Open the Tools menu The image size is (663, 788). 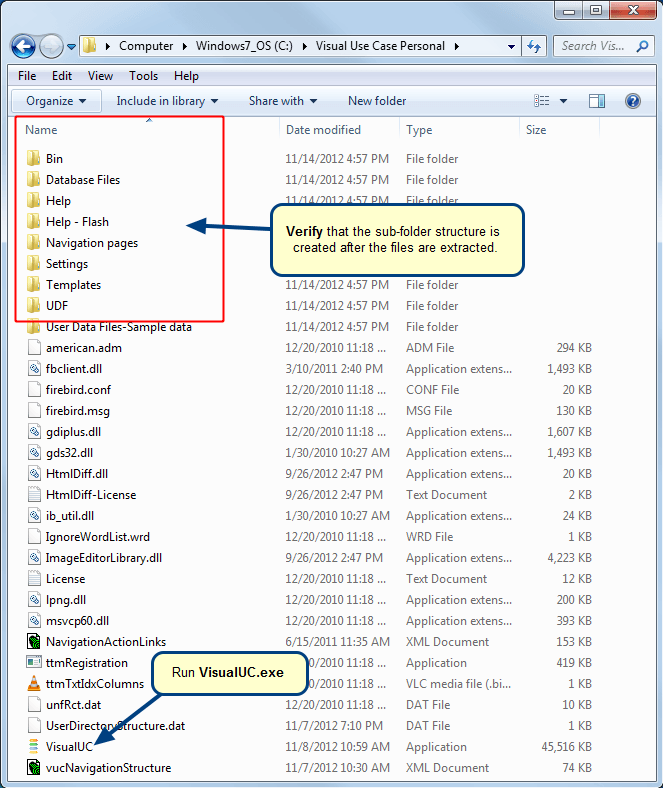point(143,76)
